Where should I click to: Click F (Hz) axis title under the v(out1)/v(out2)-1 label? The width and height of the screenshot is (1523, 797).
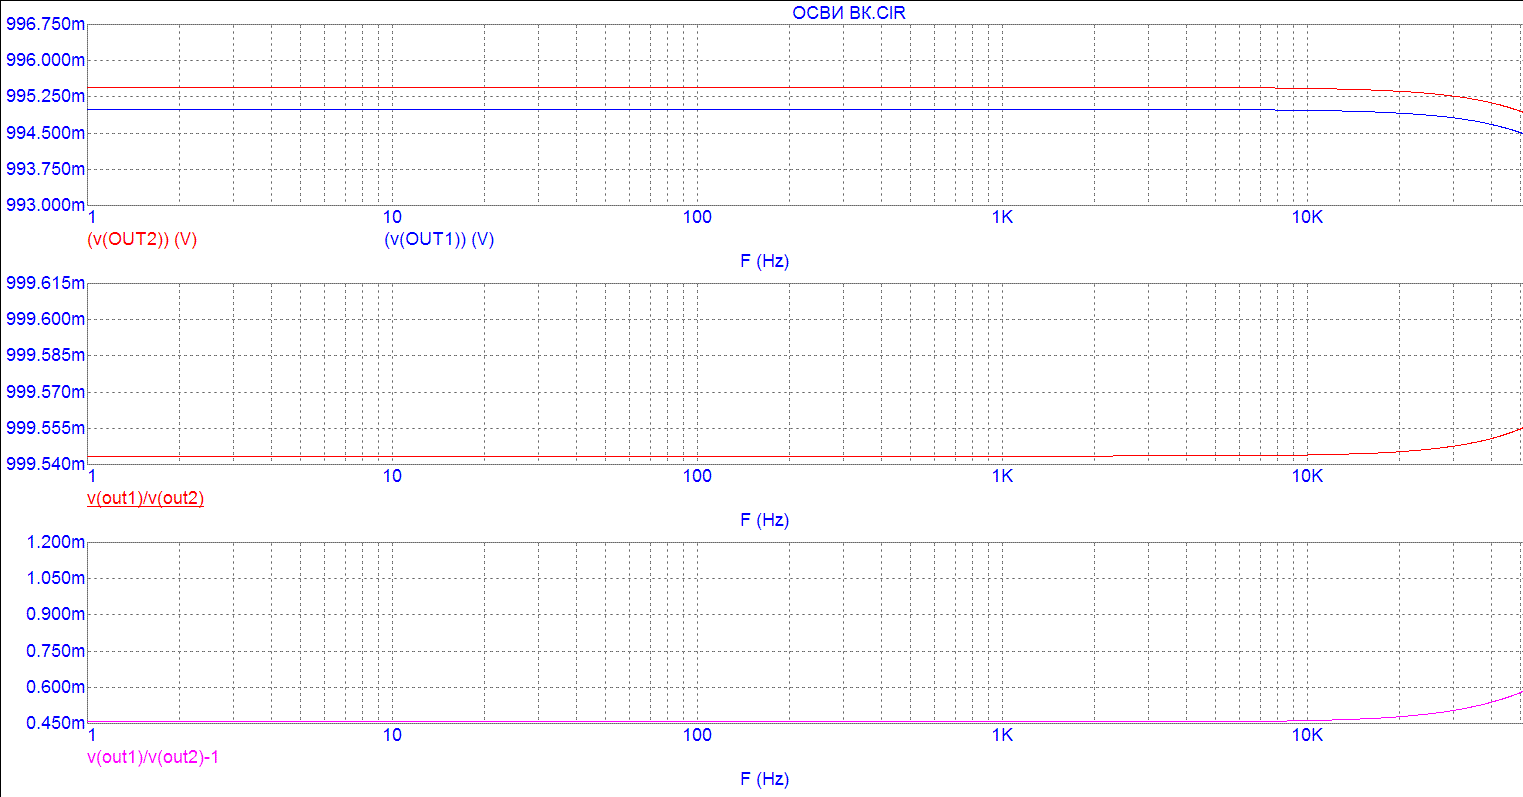(764, 779)
